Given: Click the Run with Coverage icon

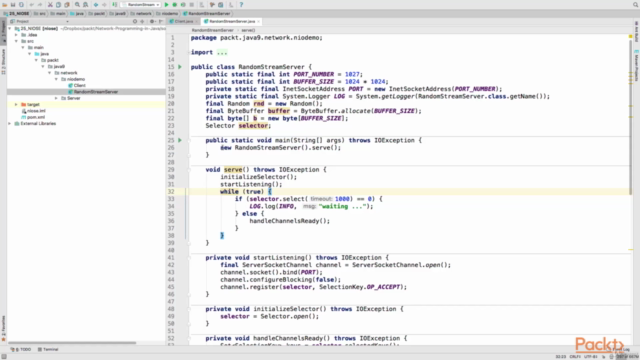Looking at the screenshot, I should pyautogui.click(x=183, y=4).
